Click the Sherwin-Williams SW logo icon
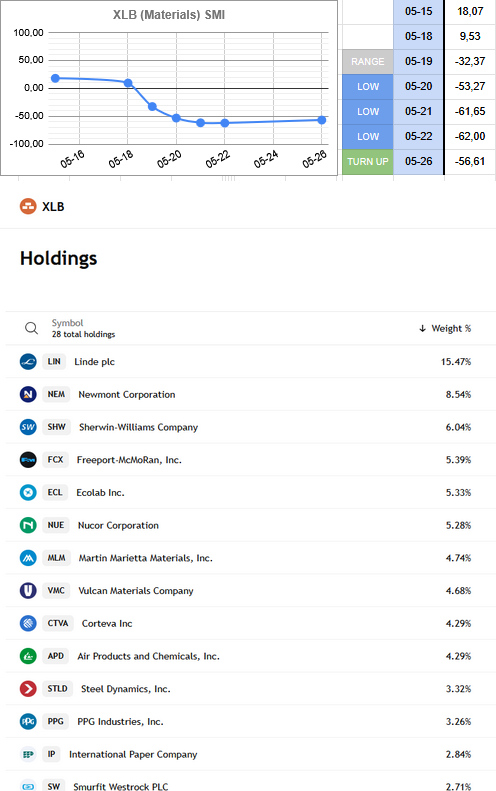Image resolution: width=496 pixels, height=791 pixels. tap(28, 427)
